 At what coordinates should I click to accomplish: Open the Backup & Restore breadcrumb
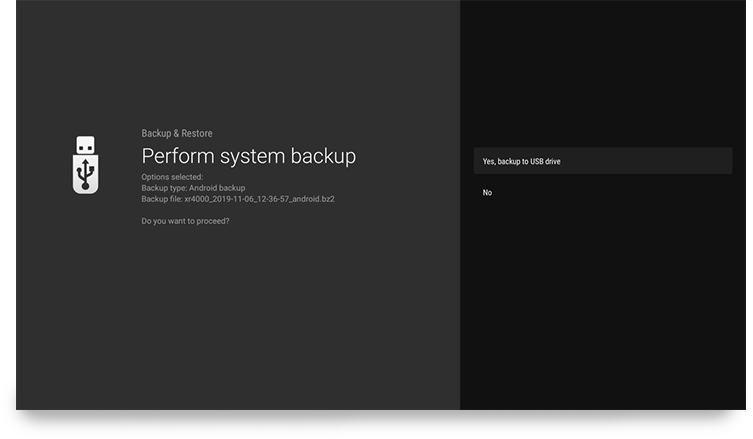[x=177, y=134]
